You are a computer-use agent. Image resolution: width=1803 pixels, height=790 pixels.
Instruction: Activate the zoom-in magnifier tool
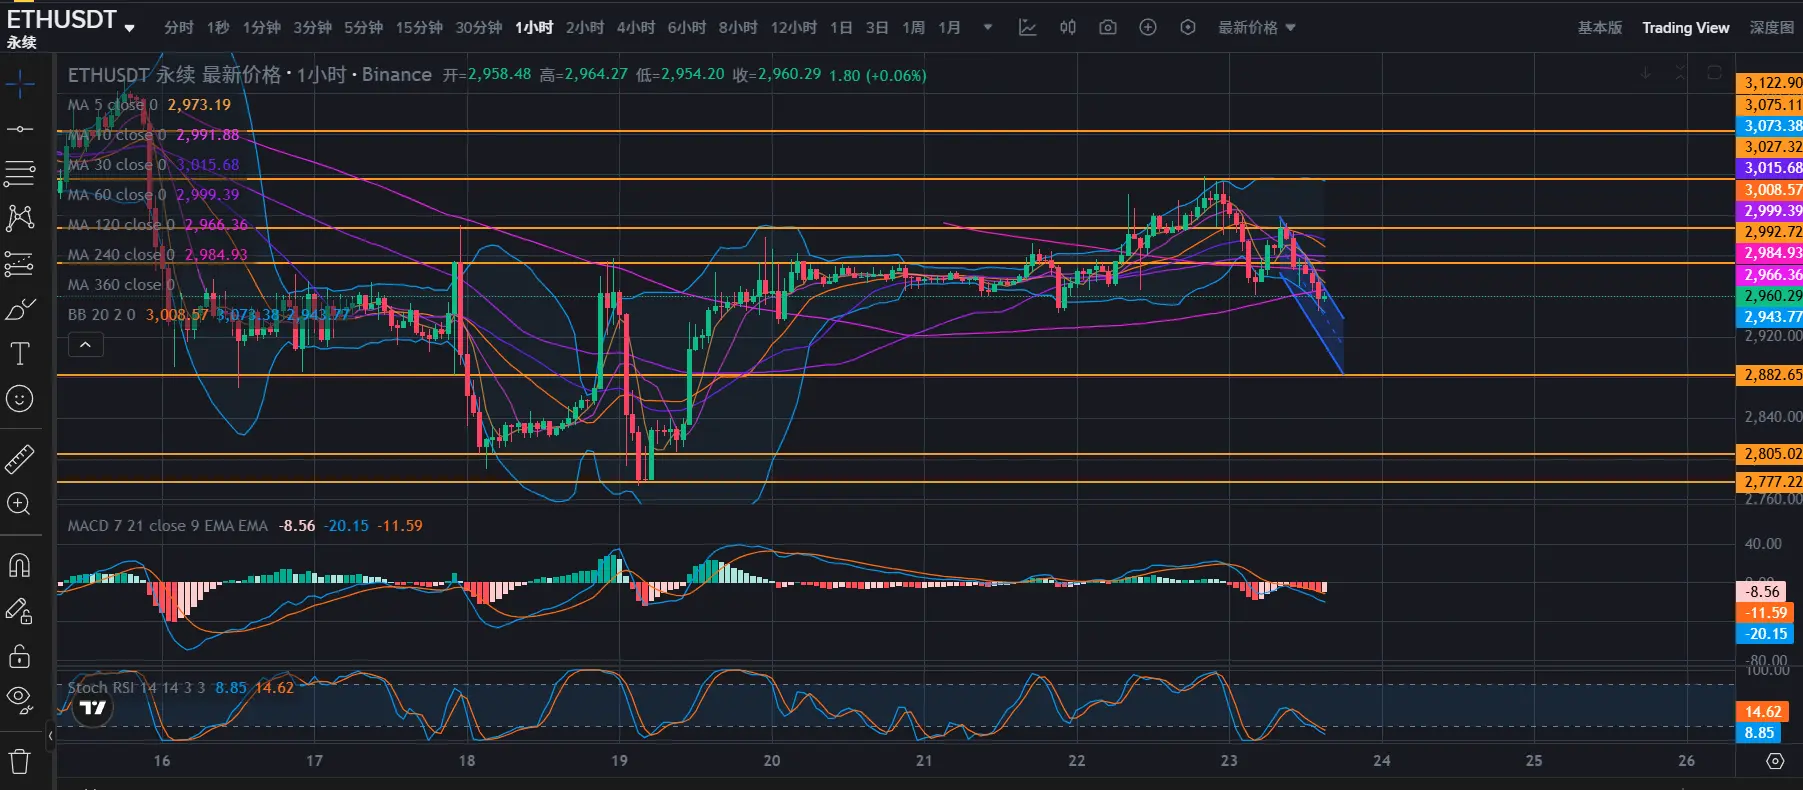coord(20,504)
